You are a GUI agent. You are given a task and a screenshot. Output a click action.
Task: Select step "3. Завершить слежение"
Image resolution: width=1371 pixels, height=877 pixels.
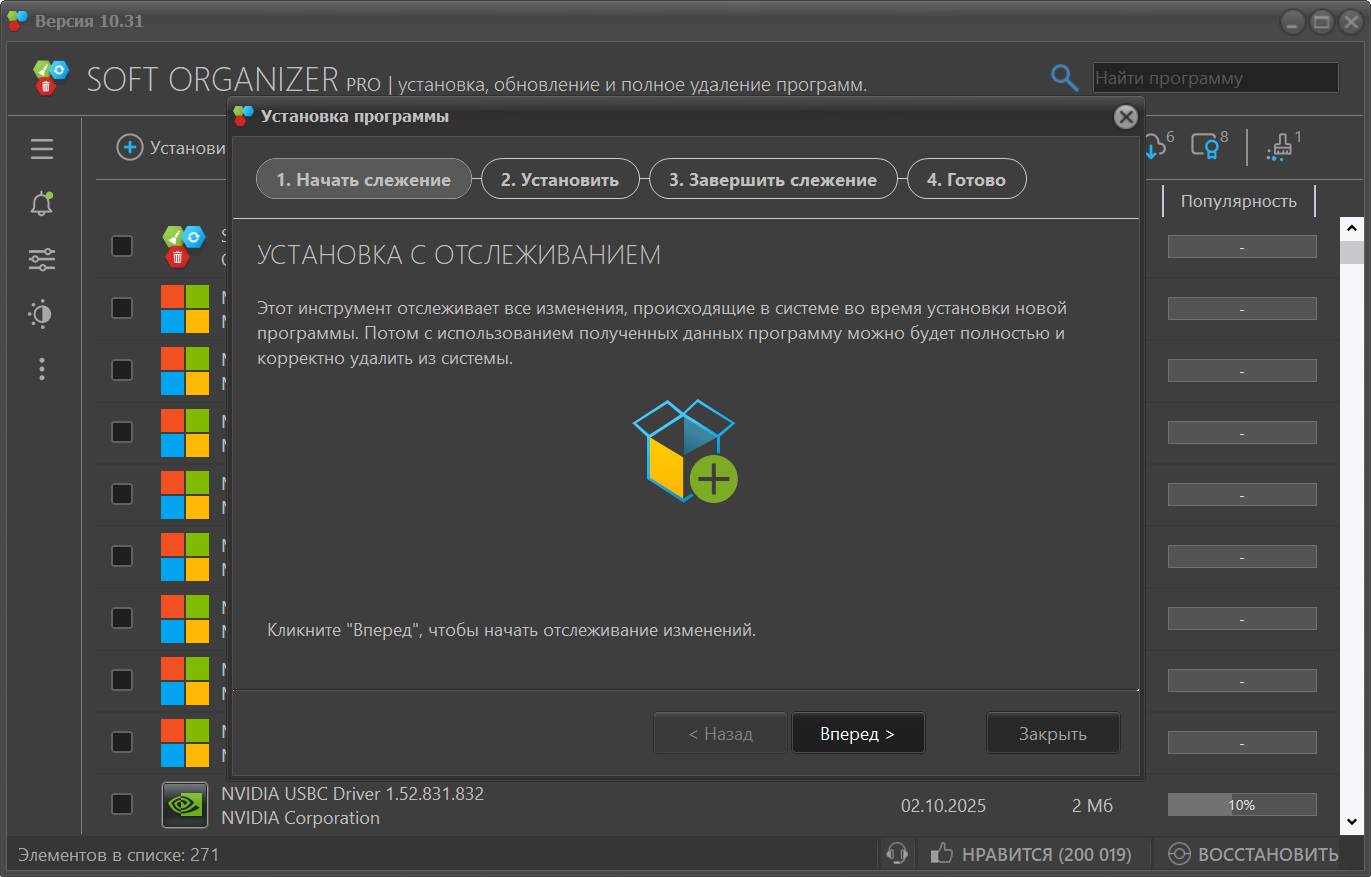pyautogui.click(x=773, y=180)
